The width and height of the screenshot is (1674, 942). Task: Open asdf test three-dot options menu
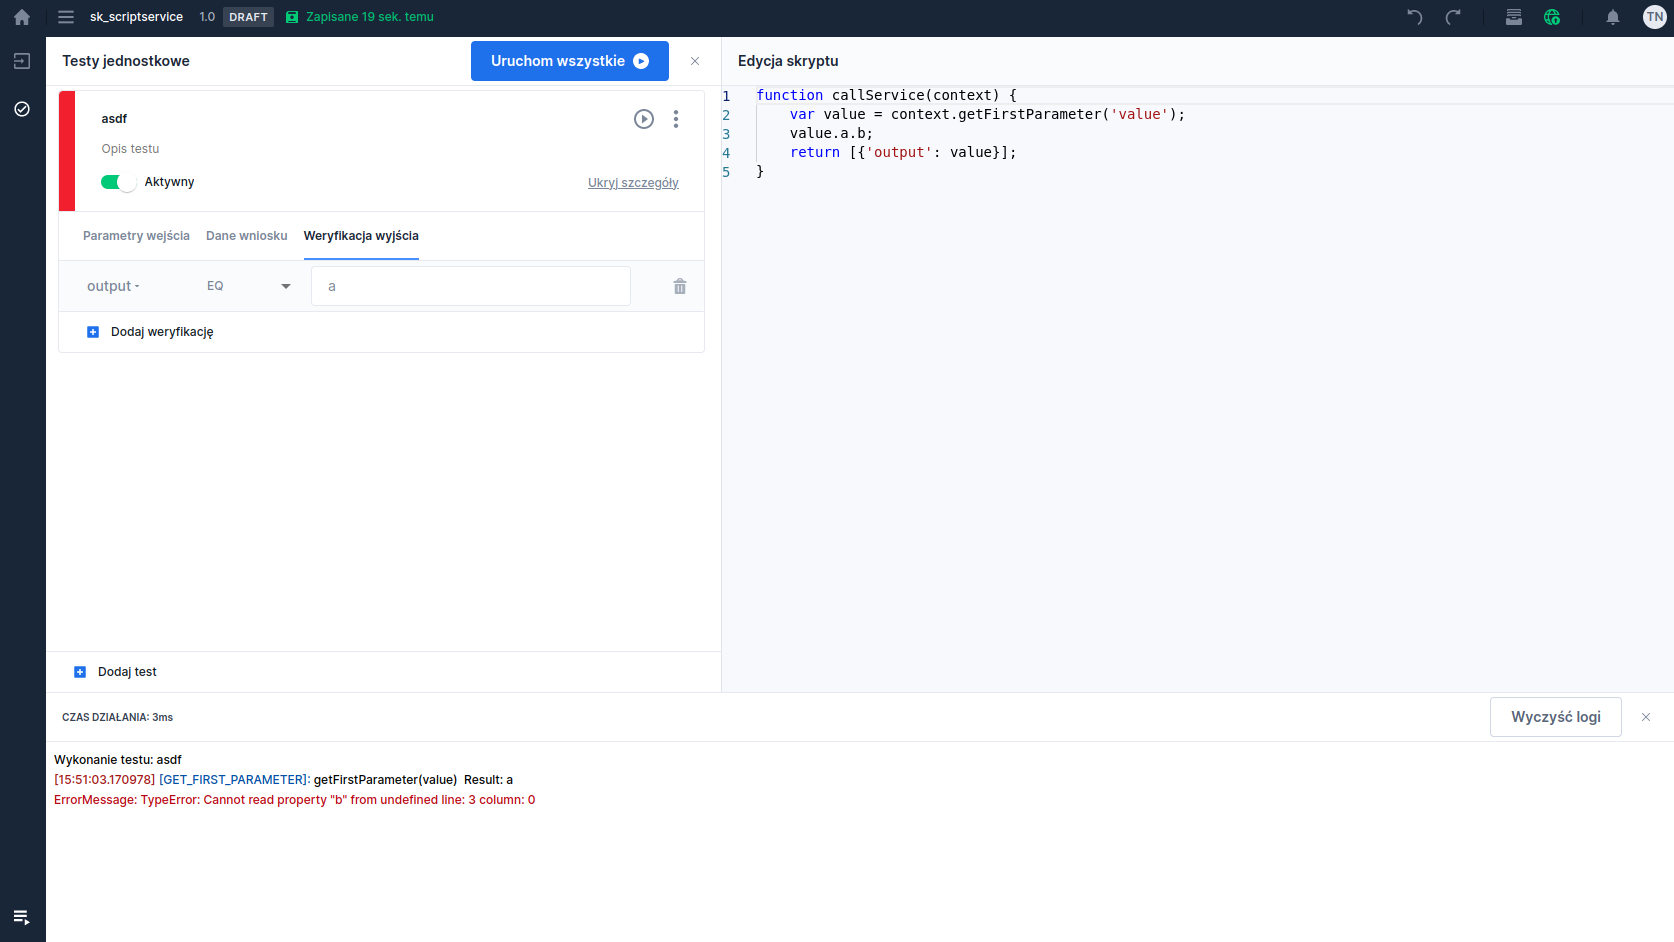(x=676, y=119)
